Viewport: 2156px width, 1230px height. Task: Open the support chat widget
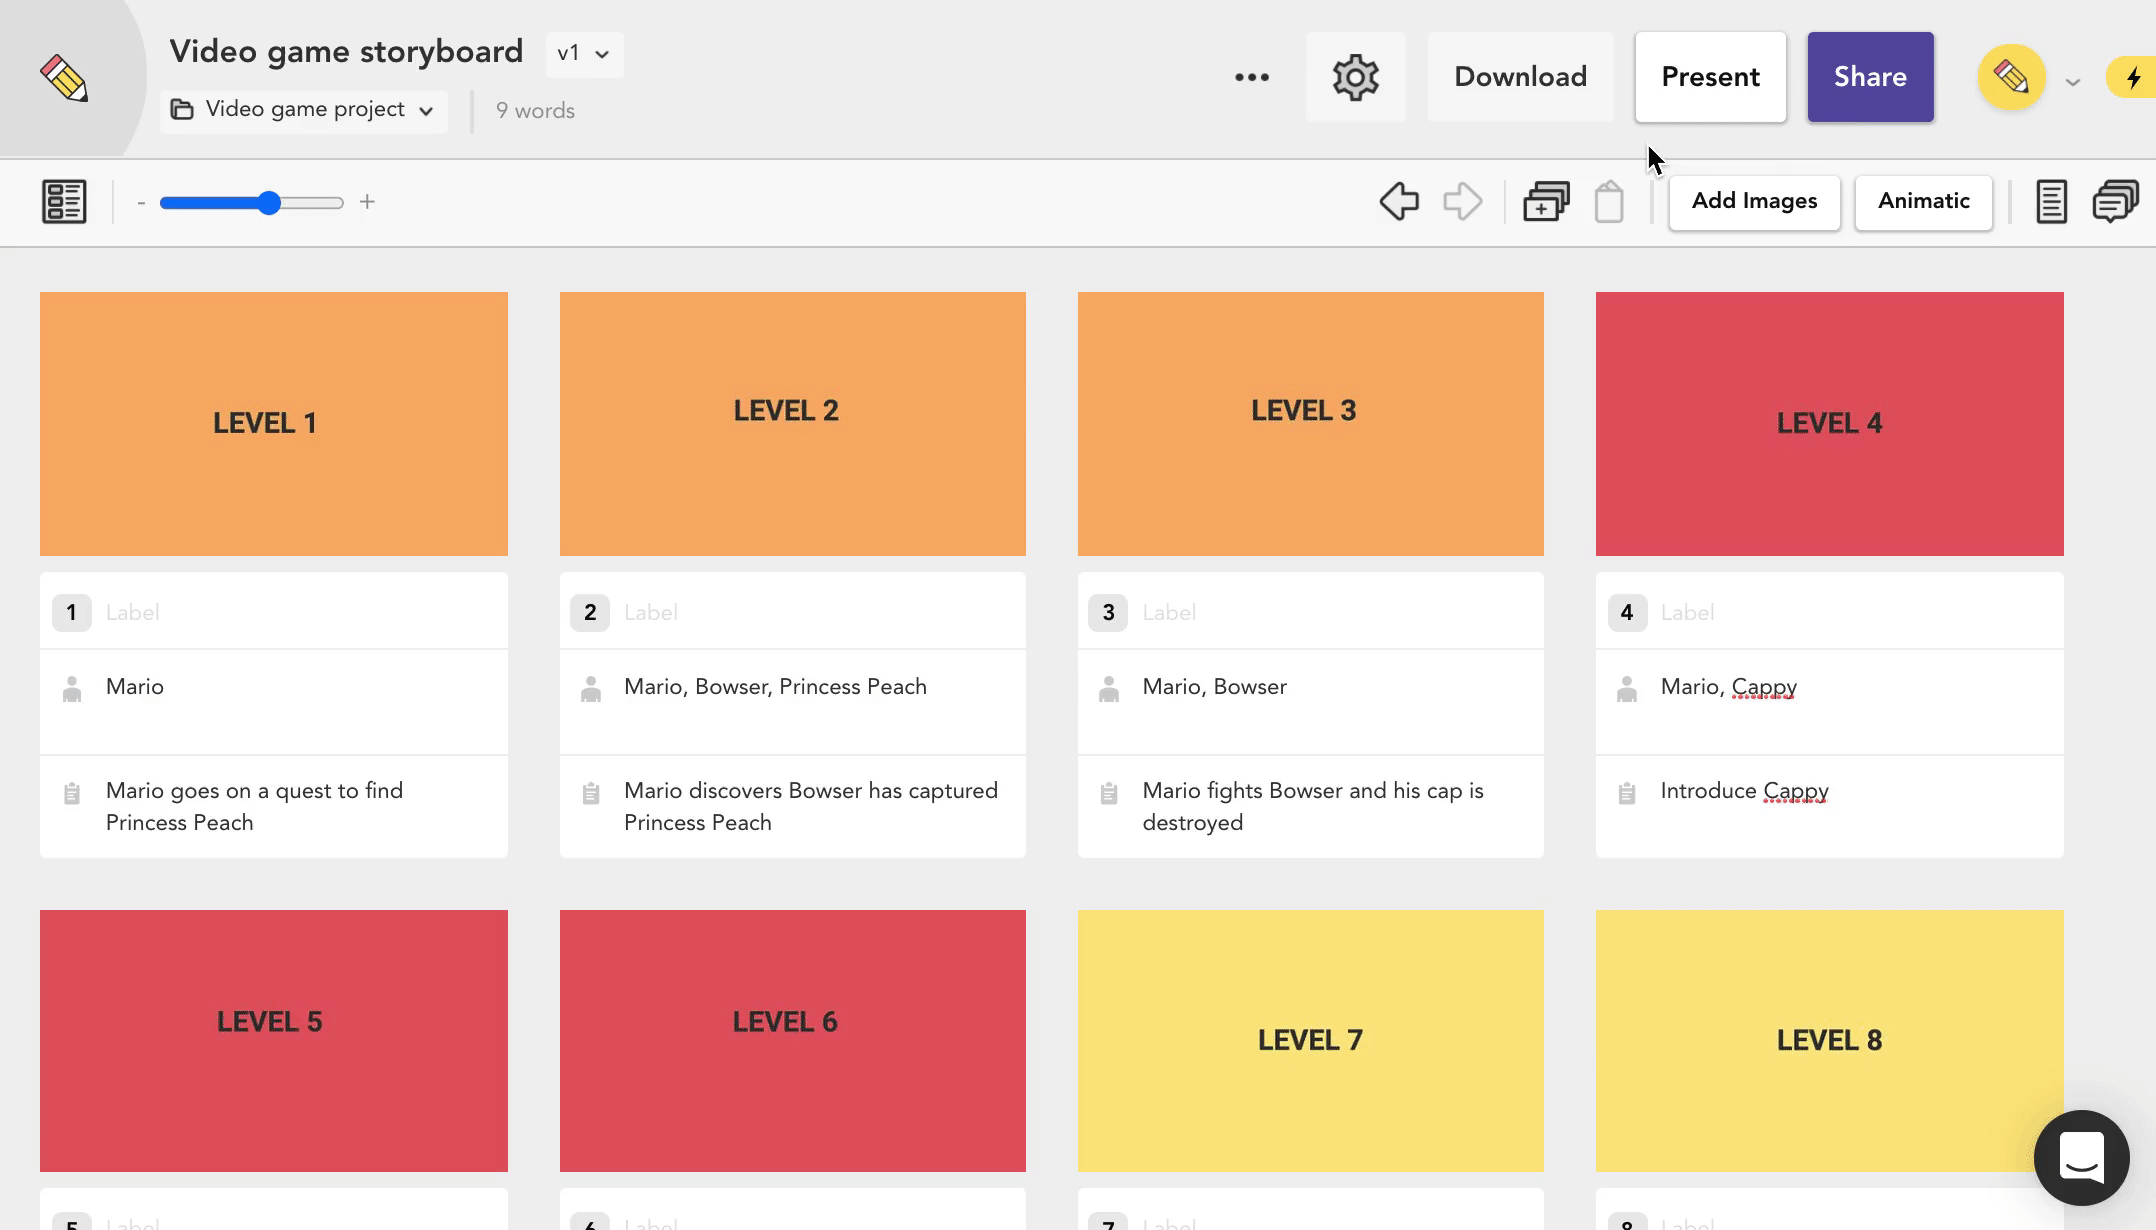(2081, 1157)
